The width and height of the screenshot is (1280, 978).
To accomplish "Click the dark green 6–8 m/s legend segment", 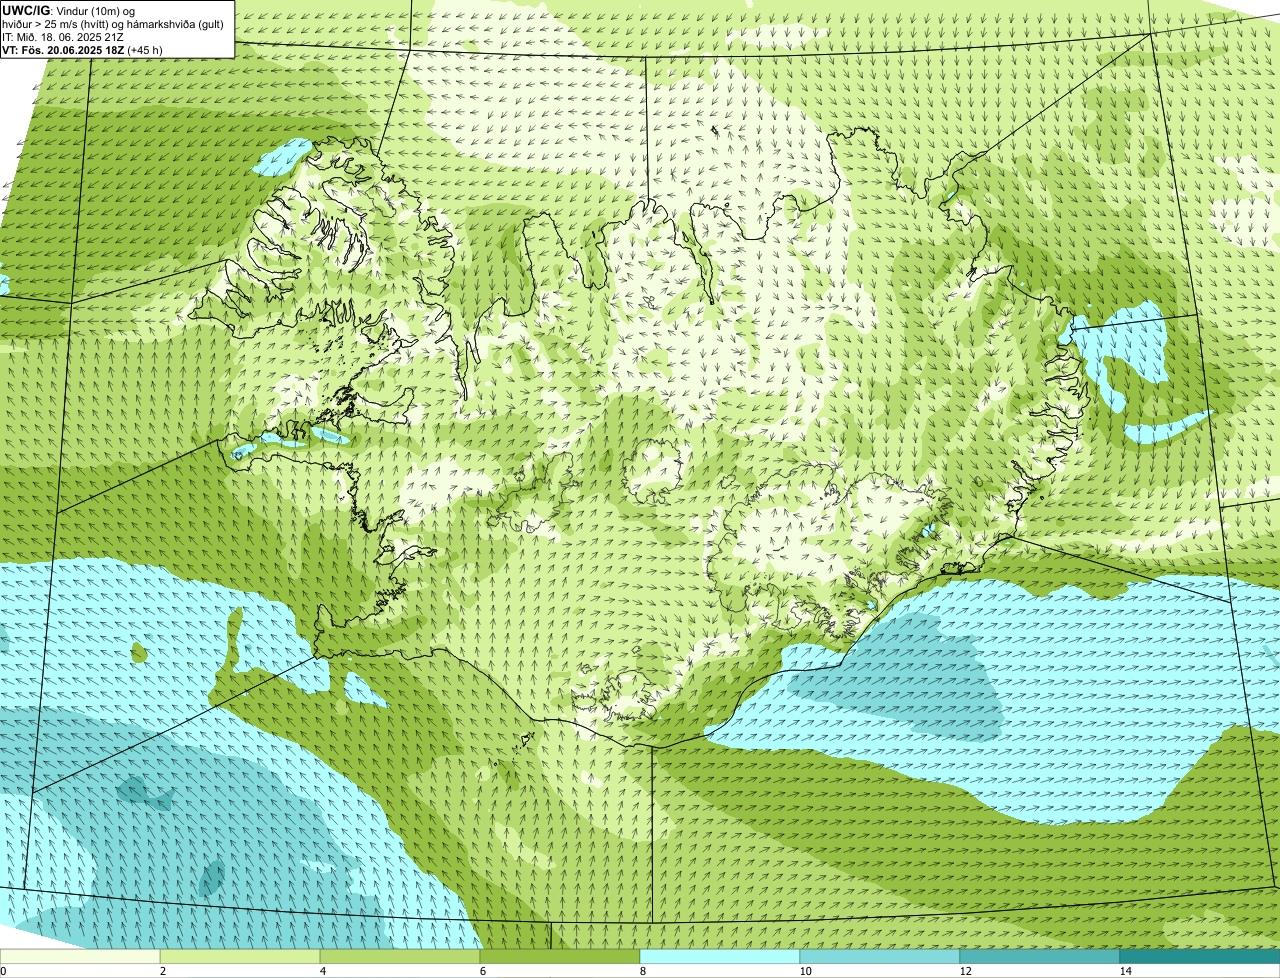I will pos(560,956).
